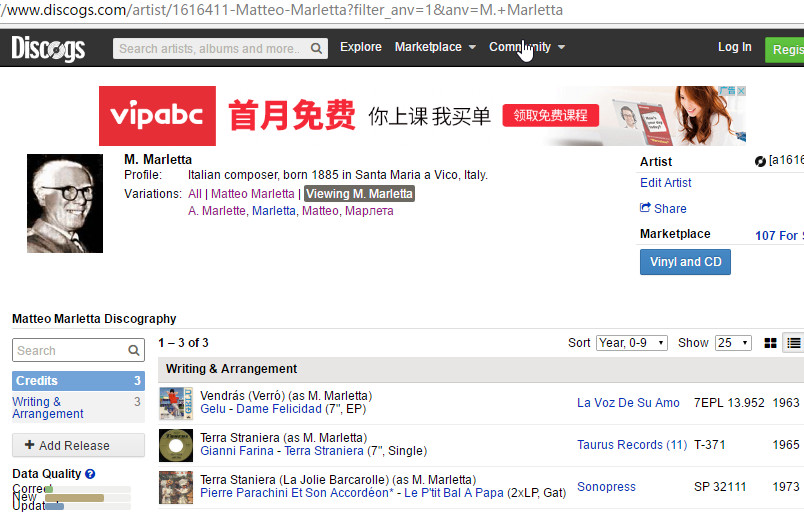
Task: Click catalog number 7EPL 13.952
Action: point(729,403)
